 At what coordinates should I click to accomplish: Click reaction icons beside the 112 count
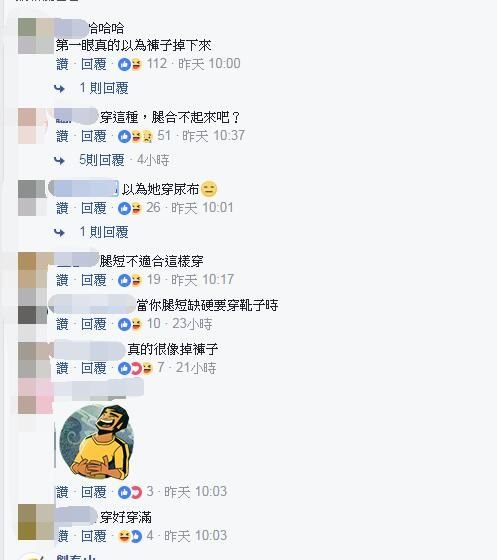(x=130, y=65)
